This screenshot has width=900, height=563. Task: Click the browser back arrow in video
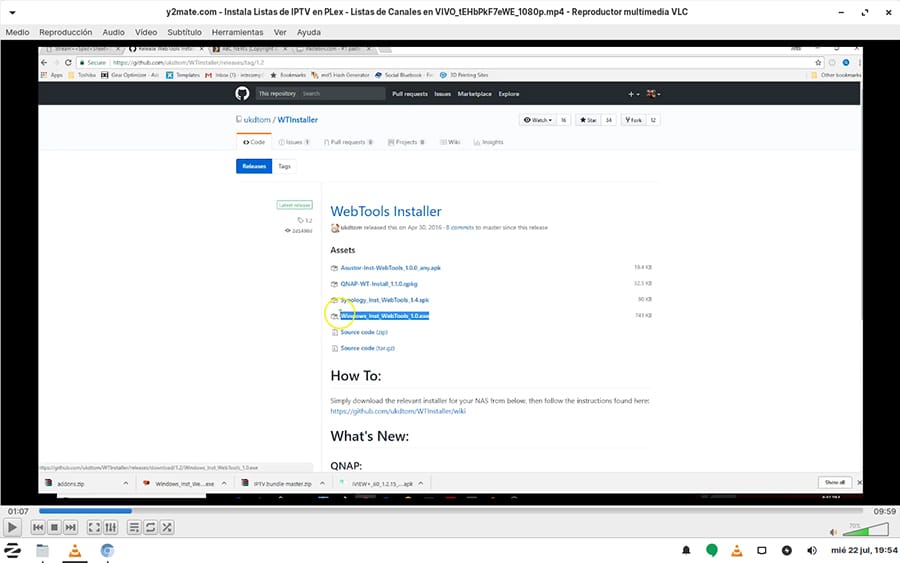[x=44, y=63]
